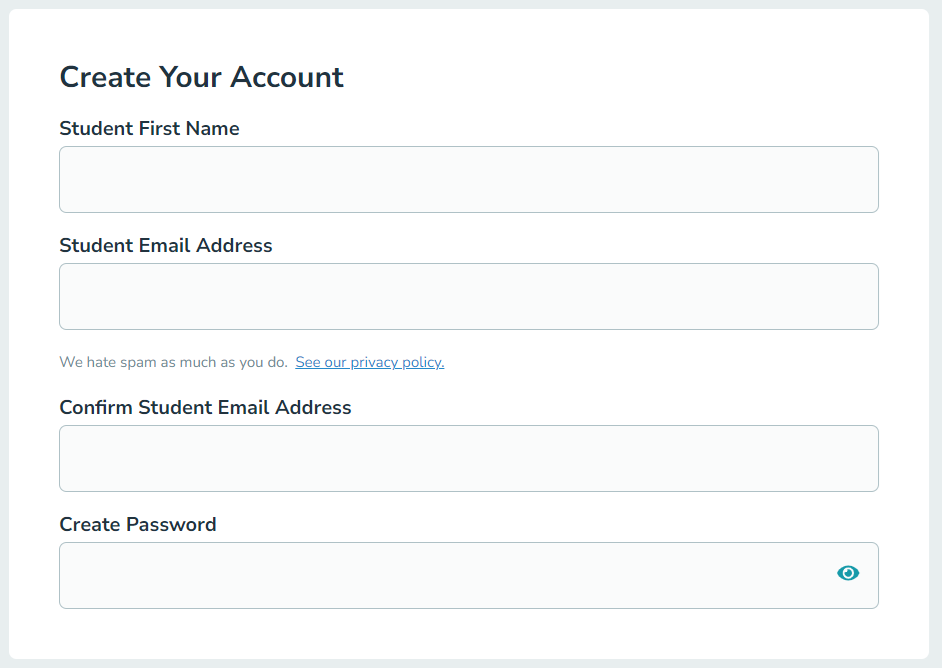
Task: Toggle password visibility in Create Password field
Action: [x=848, y=573]
